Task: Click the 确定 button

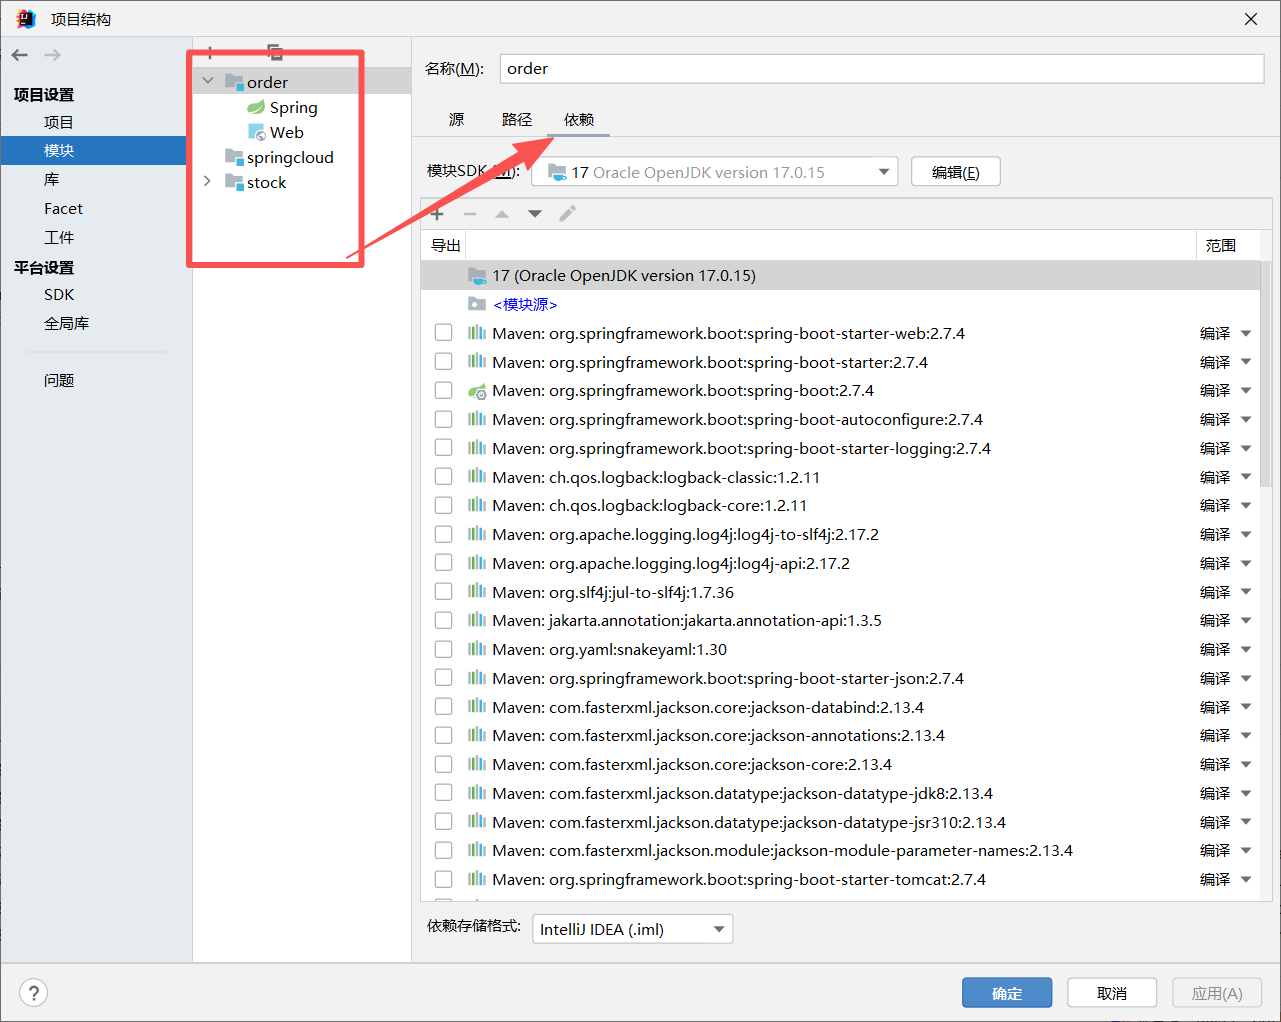Action: [x=1007, y=993]
